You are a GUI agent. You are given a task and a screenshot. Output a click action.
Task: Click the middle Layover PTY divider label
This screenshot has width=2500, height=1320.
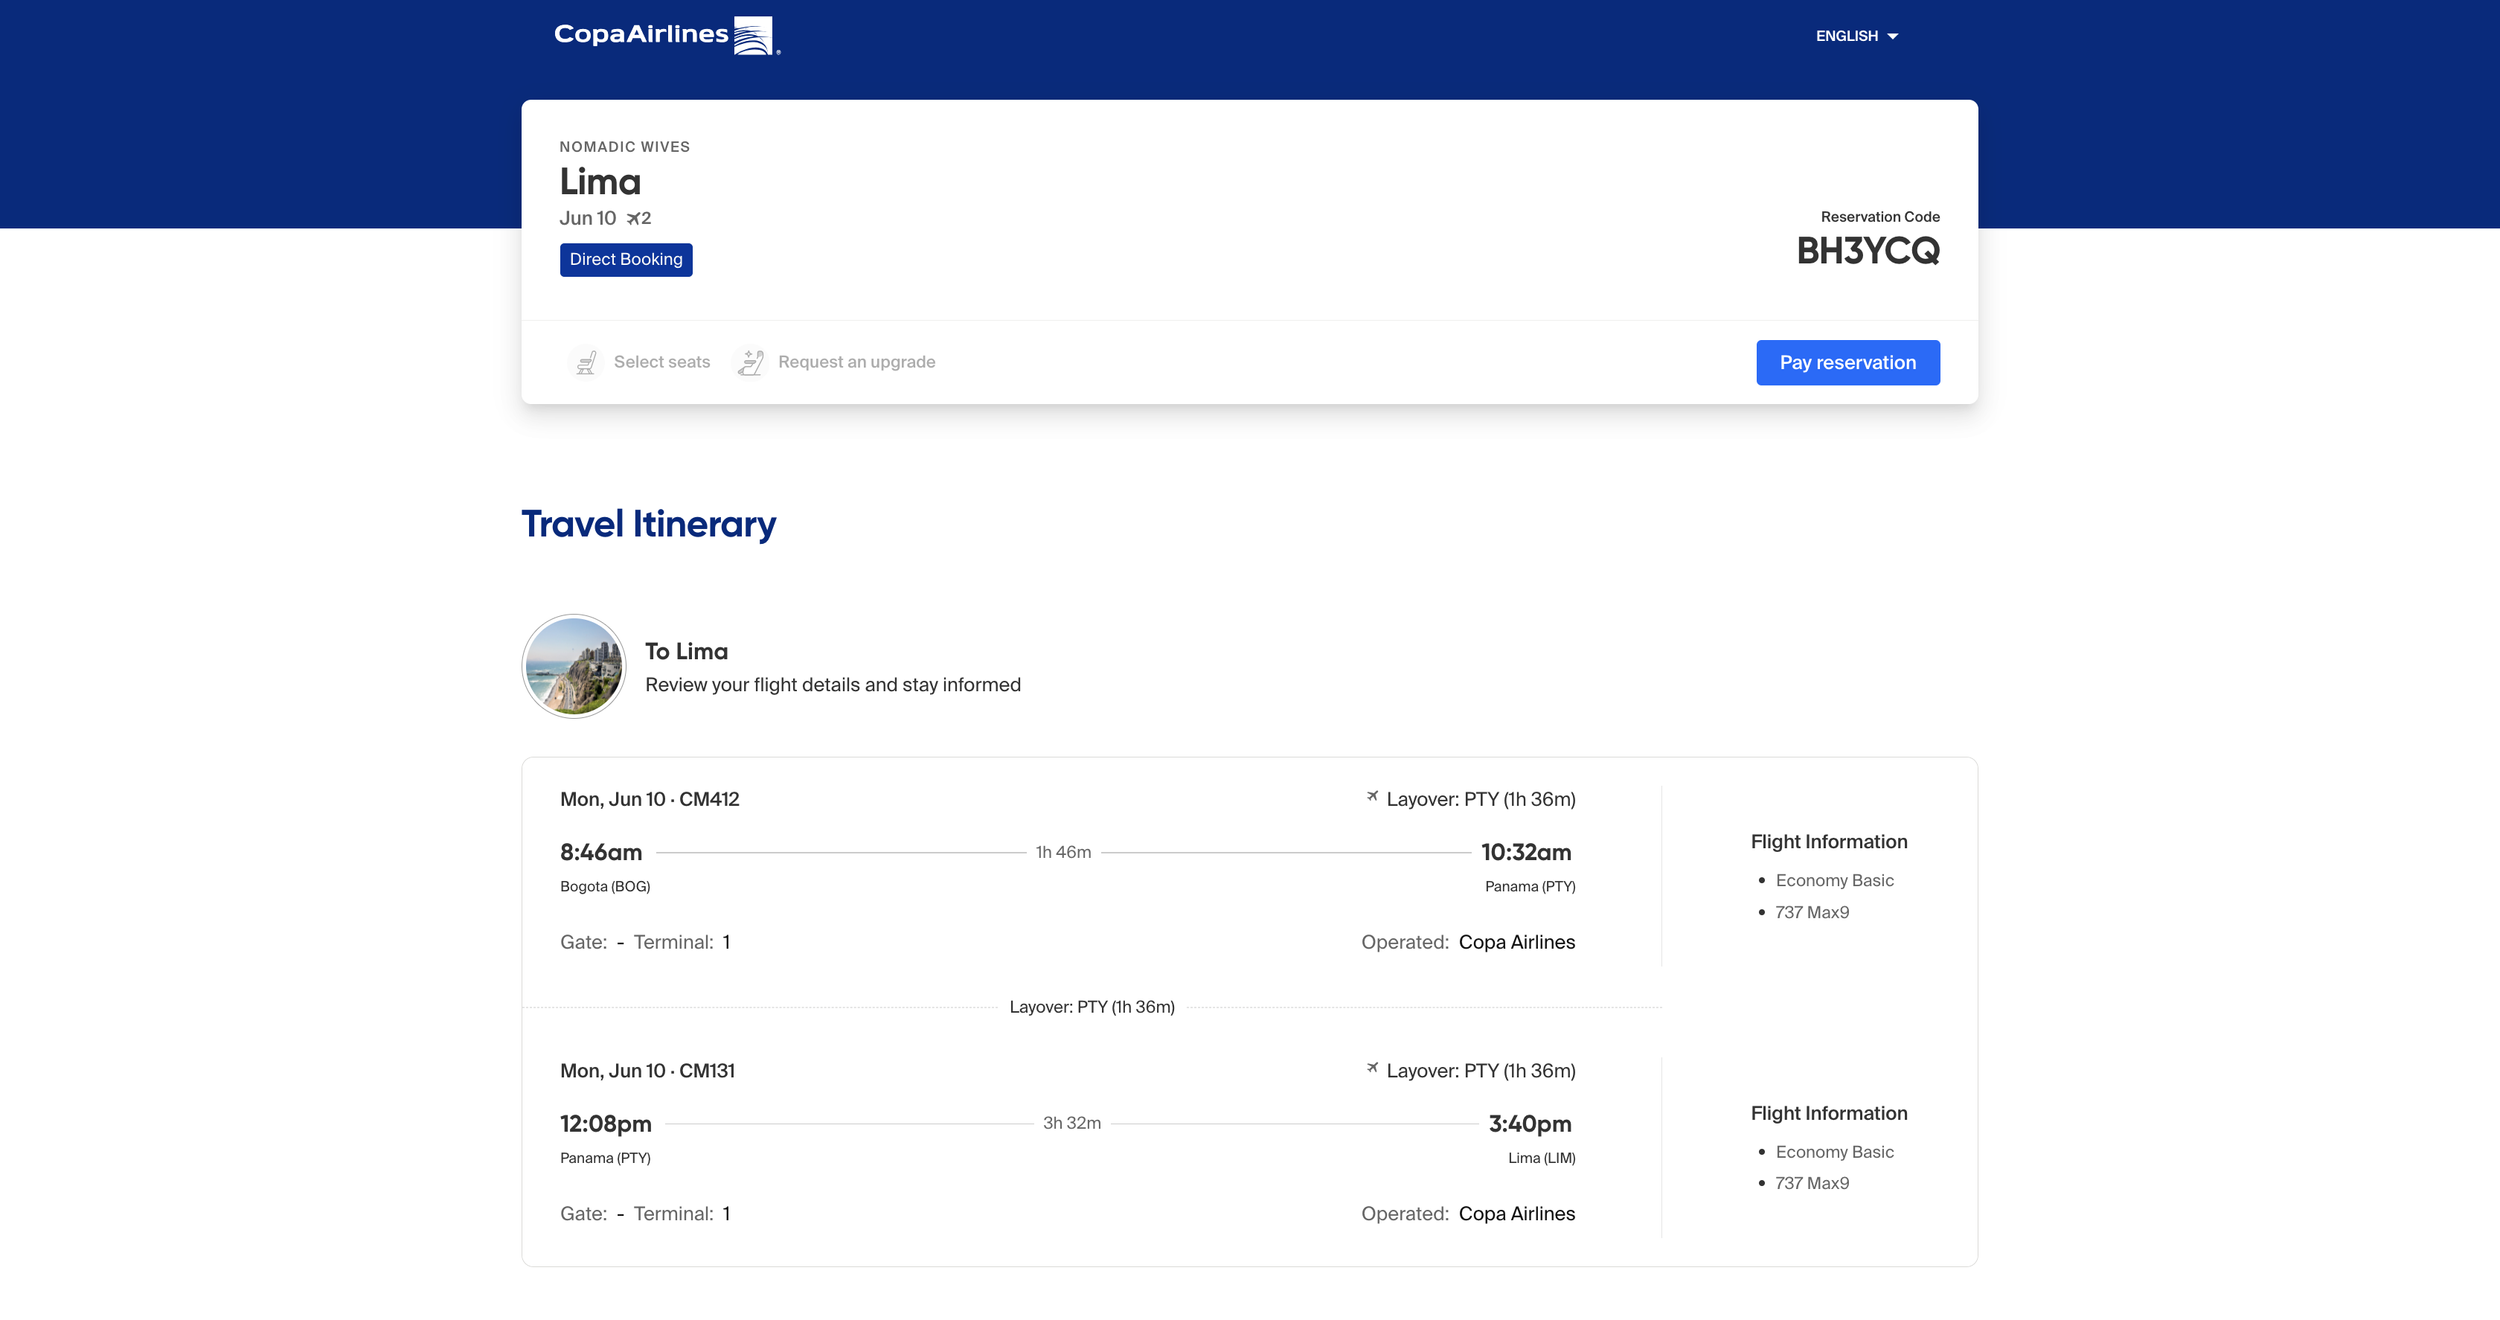pyautogui.click(x=1091, y=1007)
